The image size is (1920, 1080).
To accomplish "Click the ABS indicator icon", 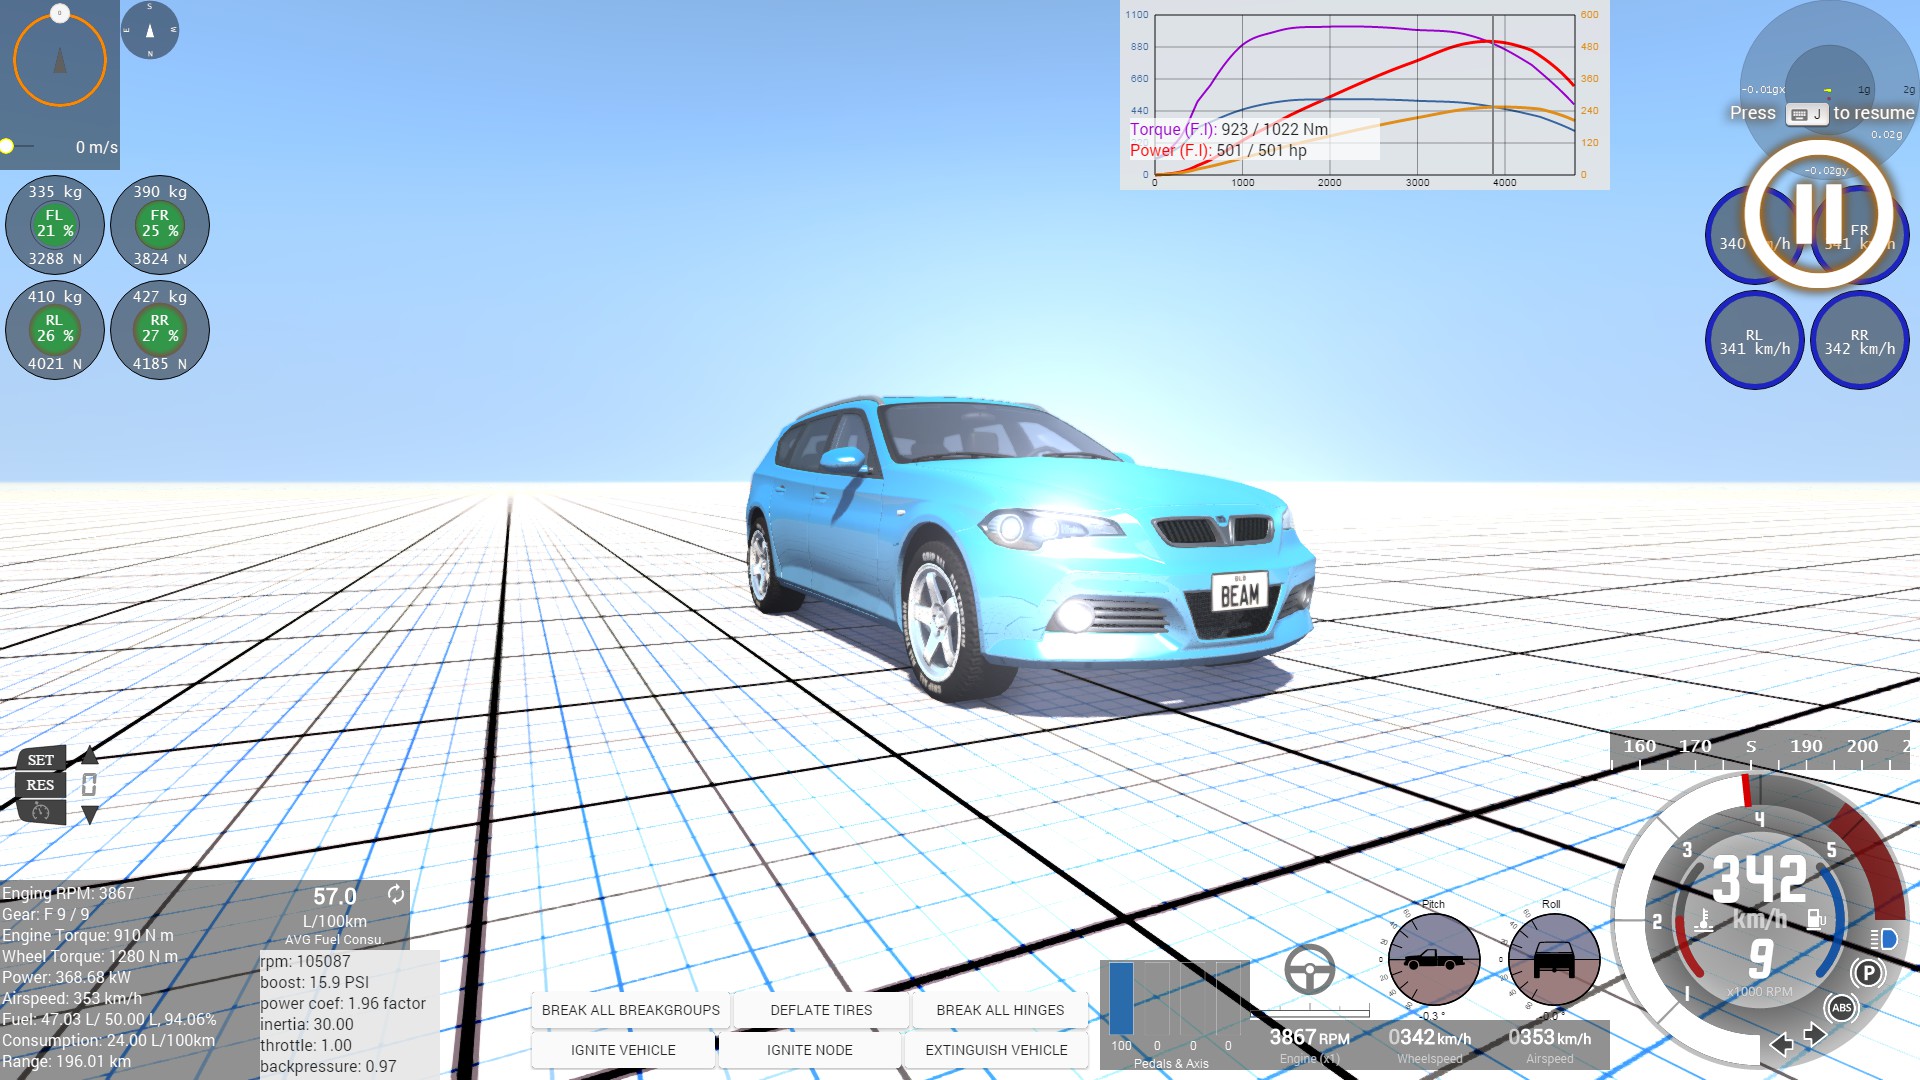I will tap(1842, 1008).
